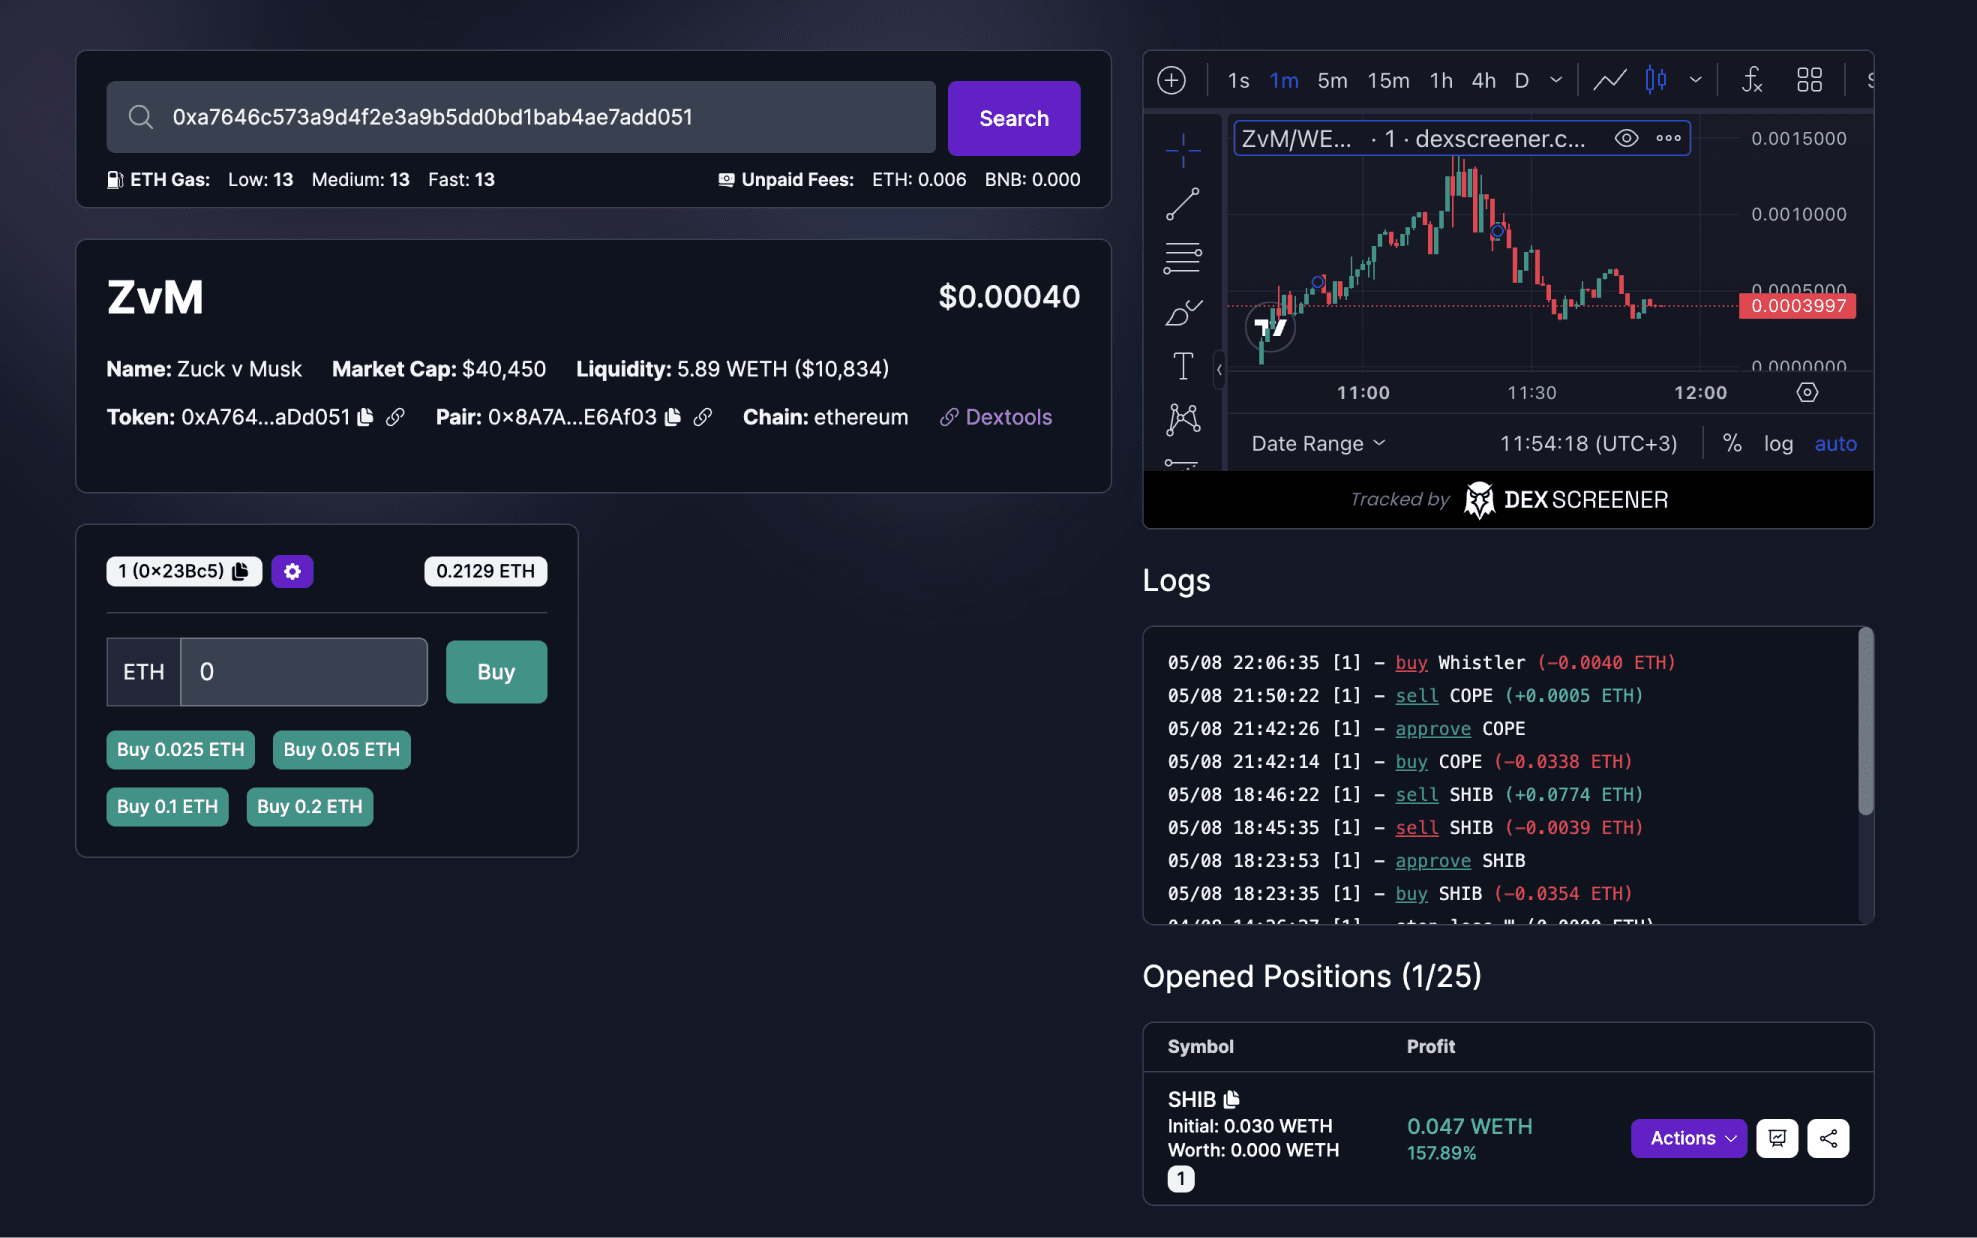Open the approve COPE log link

tap(1433, 728)
